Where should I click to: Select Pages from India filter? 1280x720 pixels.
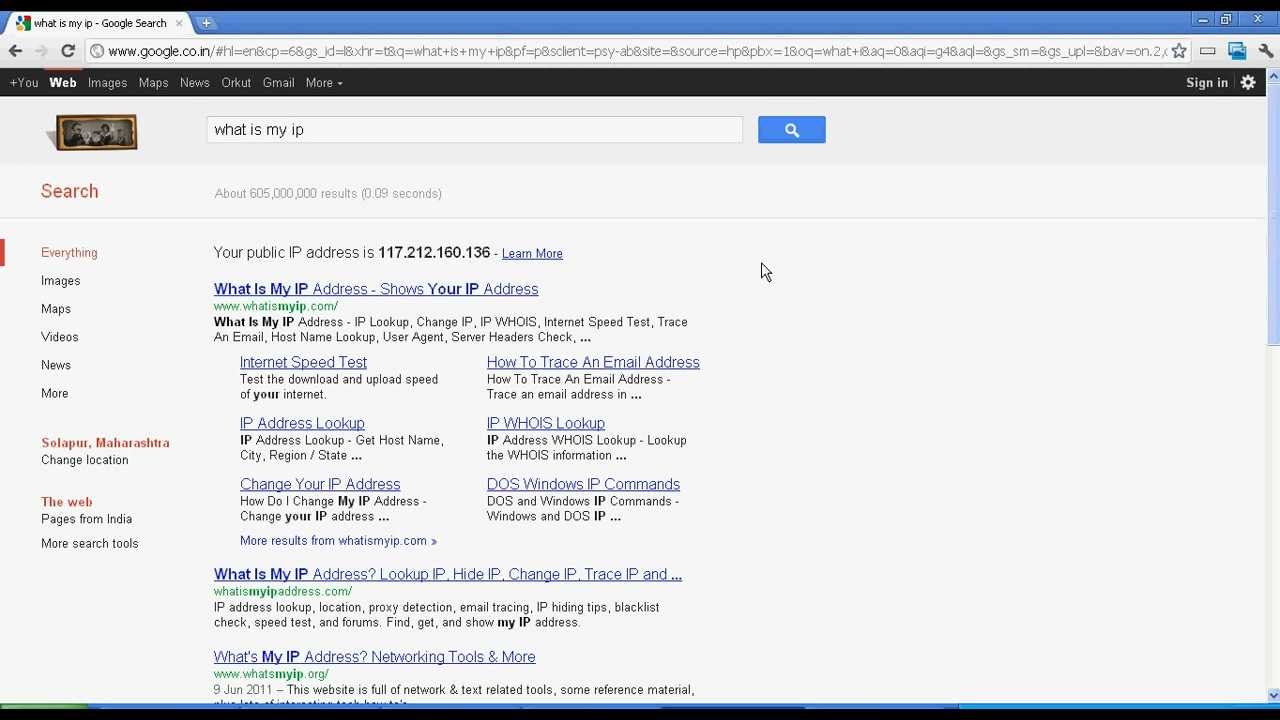click(x=86, y=519)
